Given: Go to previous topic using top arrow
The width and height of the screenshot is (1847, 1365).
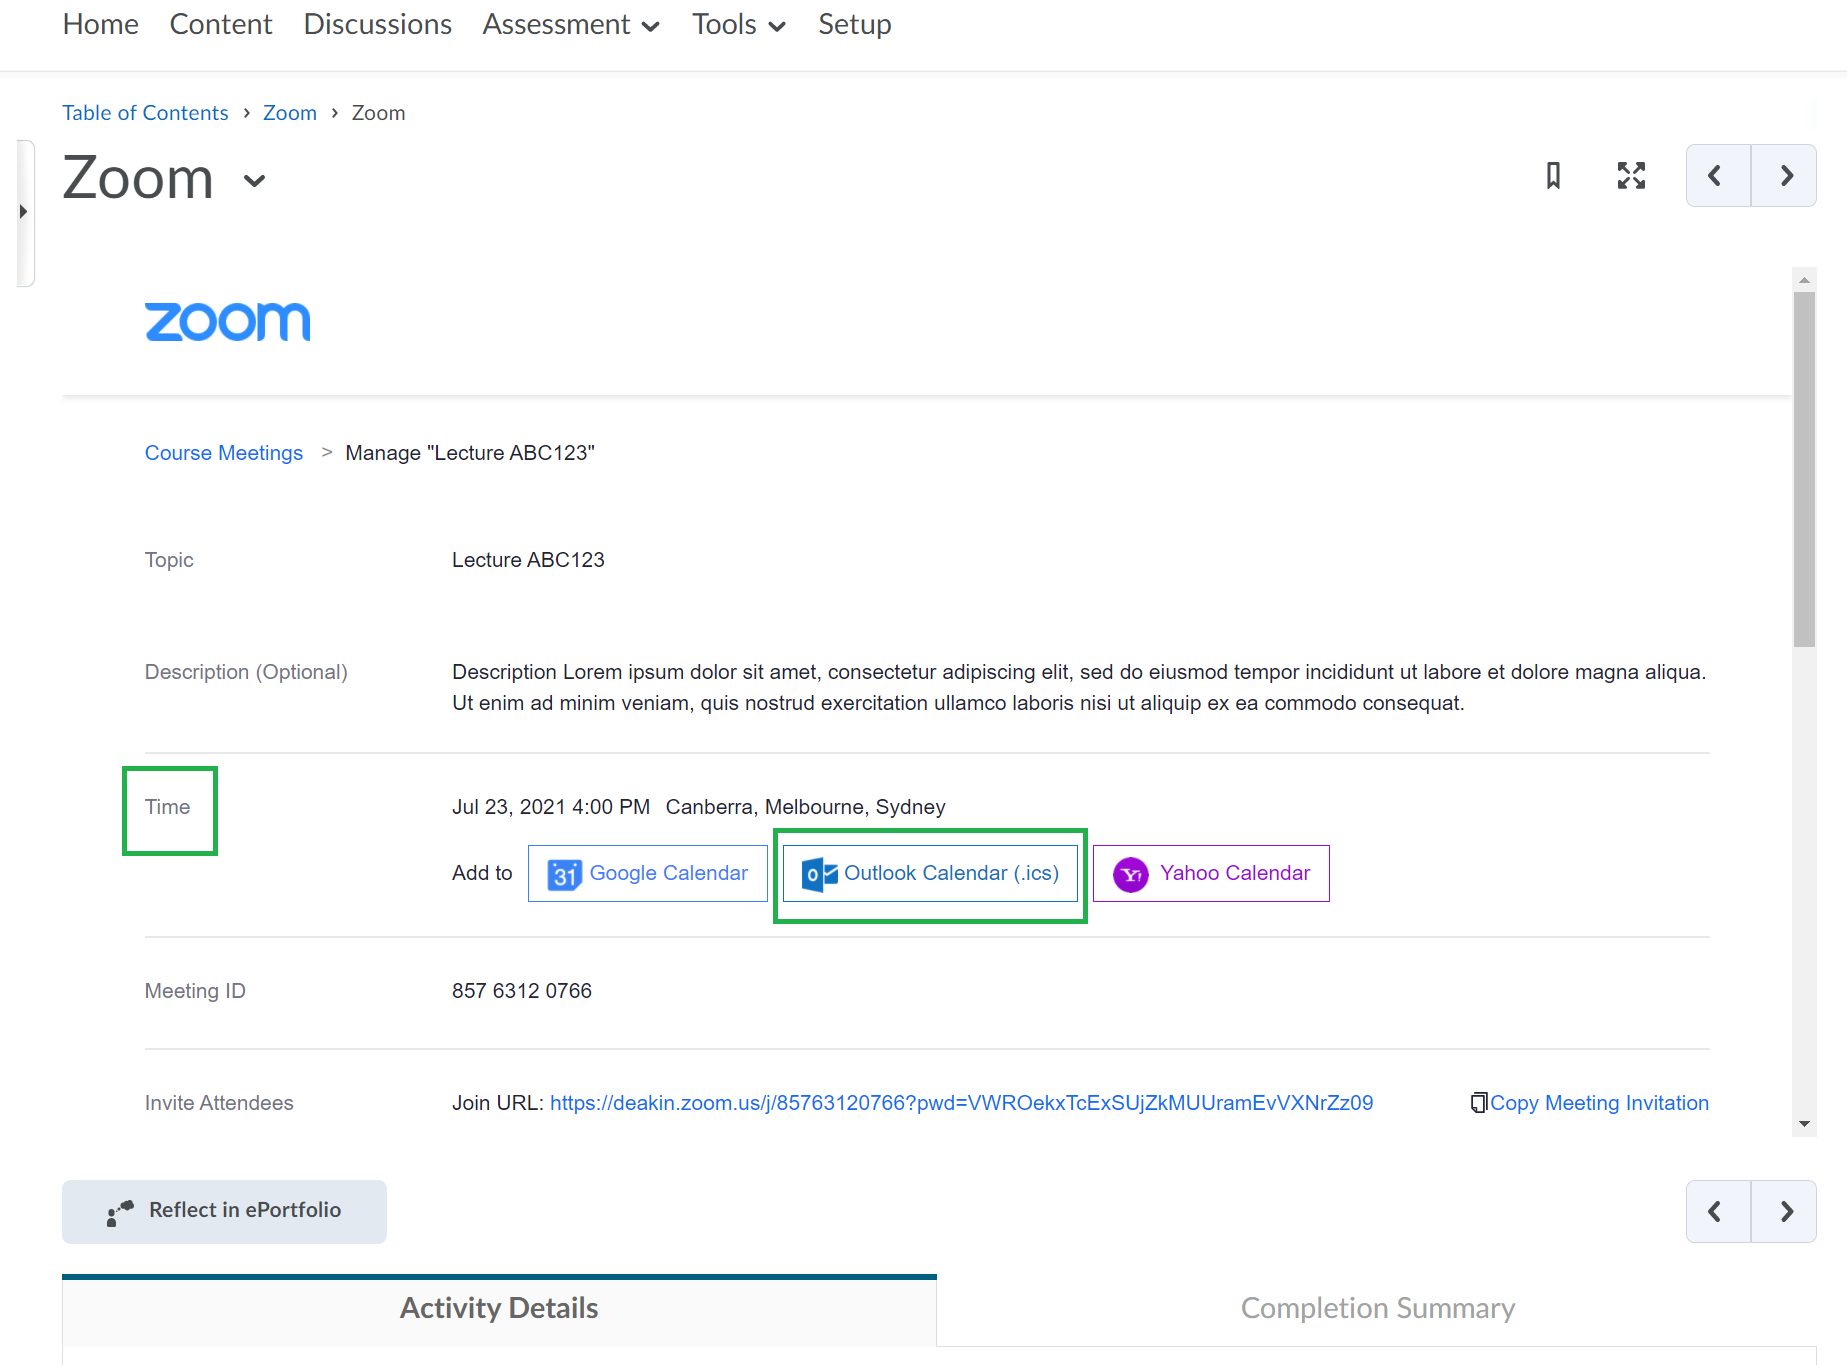Looking at the screenshot, I should coord(1717,176).
